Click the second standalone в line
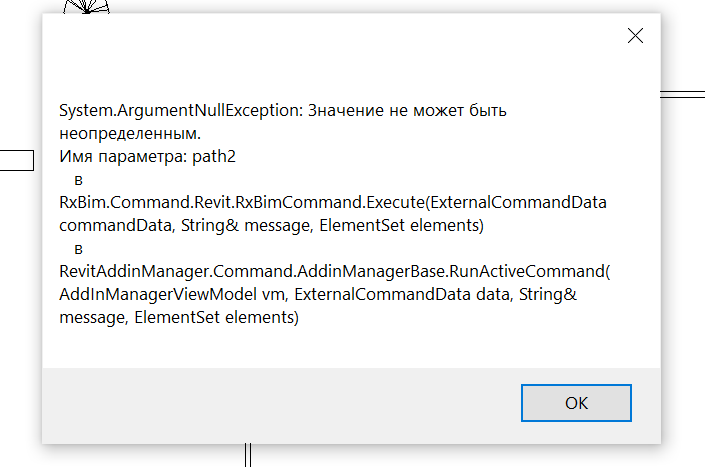The height and width of the screenshot is (467, 705). click(78, 249)
